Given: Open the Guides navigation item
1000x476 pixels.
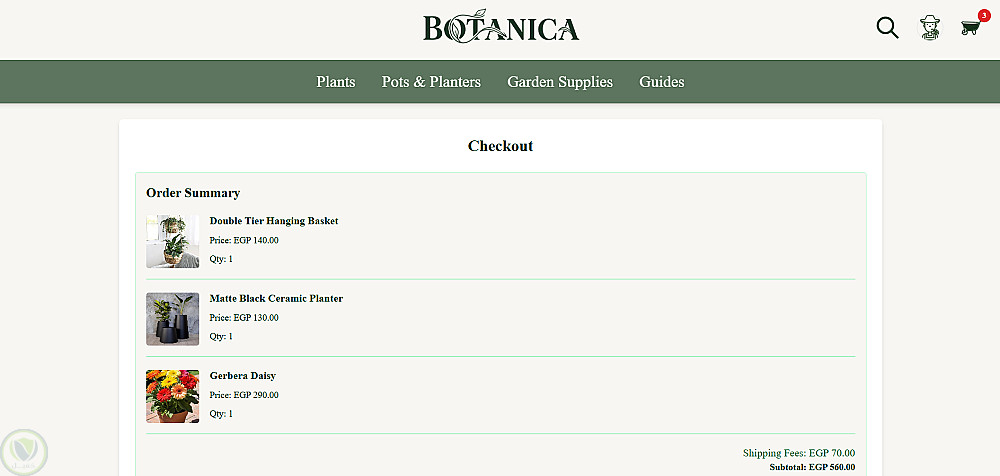Looking at the screenshot, I should pyautogui.click(x=662, y=82).
